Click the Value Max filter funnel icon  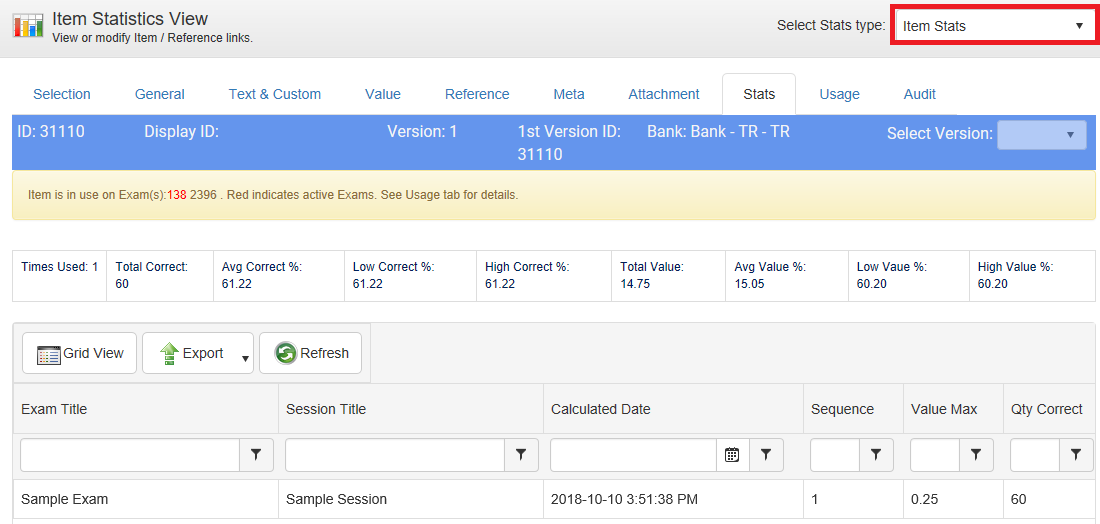(x=976, y=455)
